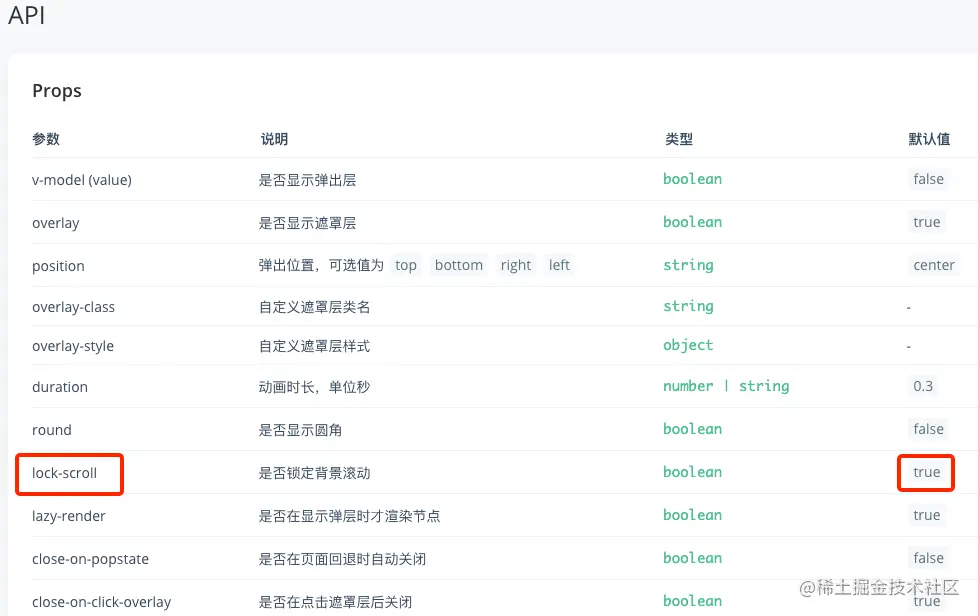
Task: Click the boolean type in v-model row
Action: point(692,180)
